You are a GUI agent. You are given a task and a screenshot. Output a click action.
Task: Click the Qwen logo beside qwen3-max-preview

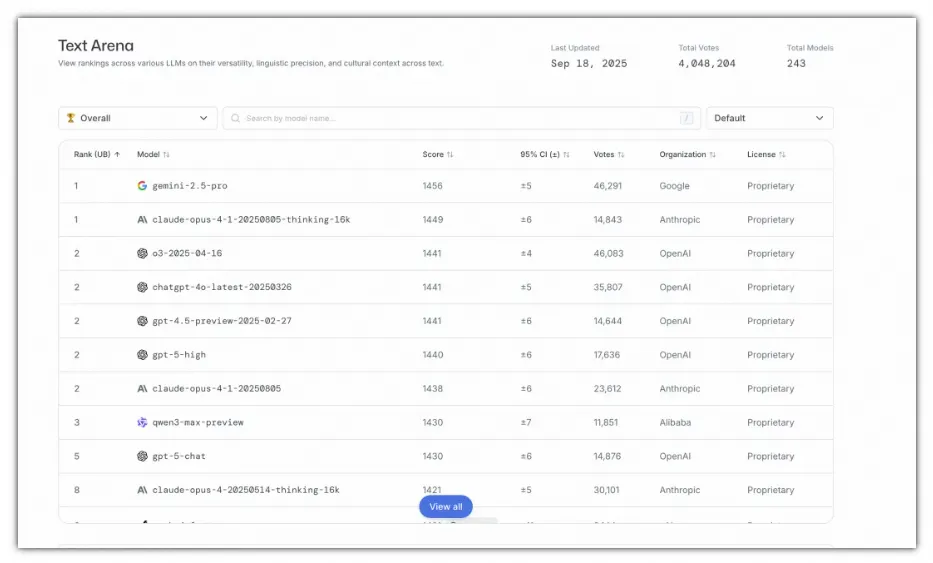142,423
